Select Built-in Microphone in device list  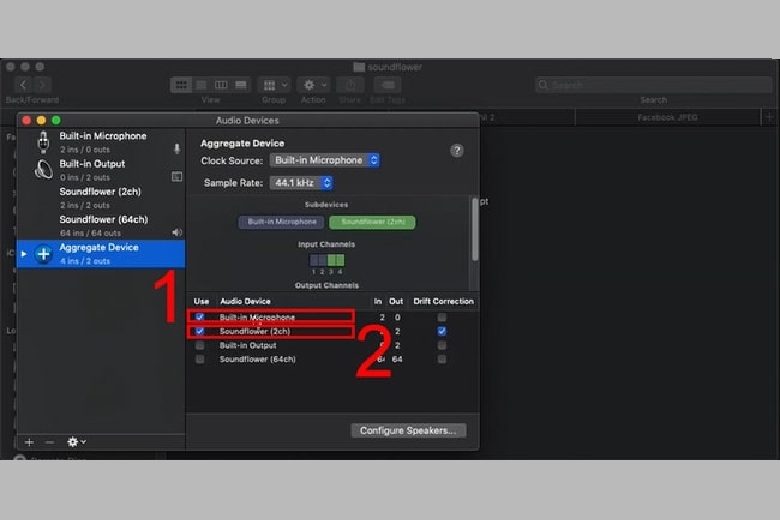pyautogui.click(x=101, y=142)
